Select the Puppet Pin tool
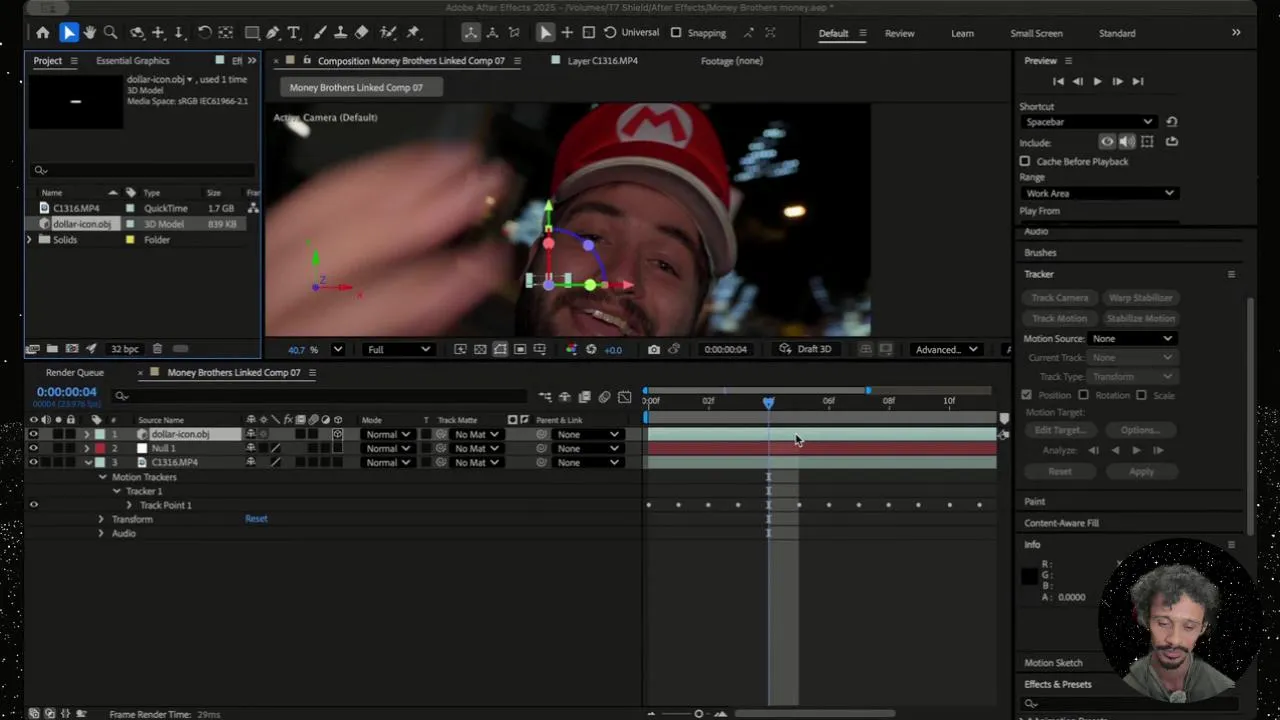Screen dimensions: 1280x720 [413, 33]
